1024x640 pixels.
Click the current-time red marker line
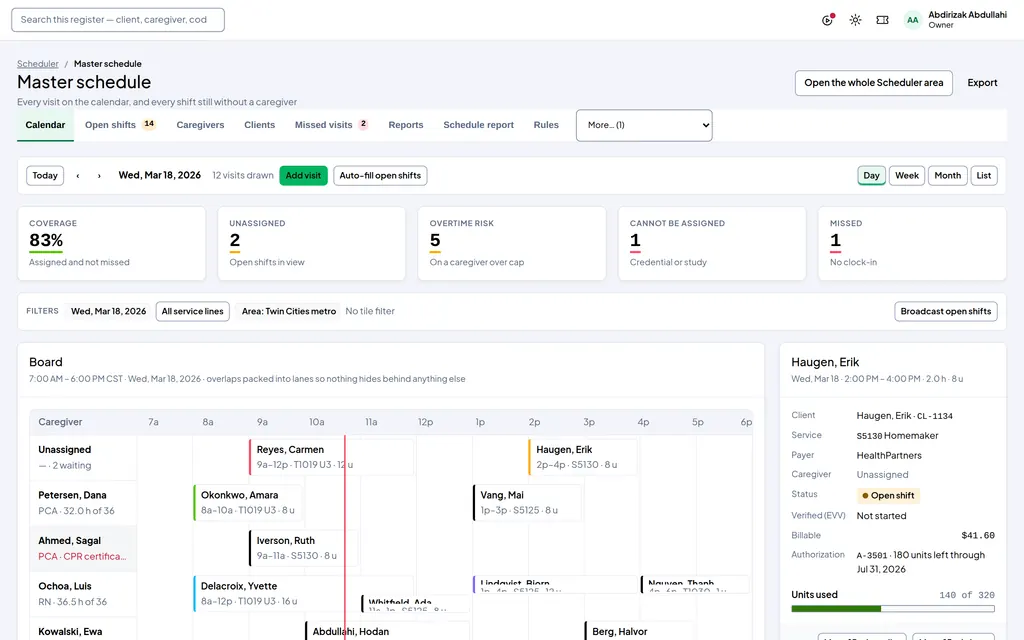[x=345, y=537]
